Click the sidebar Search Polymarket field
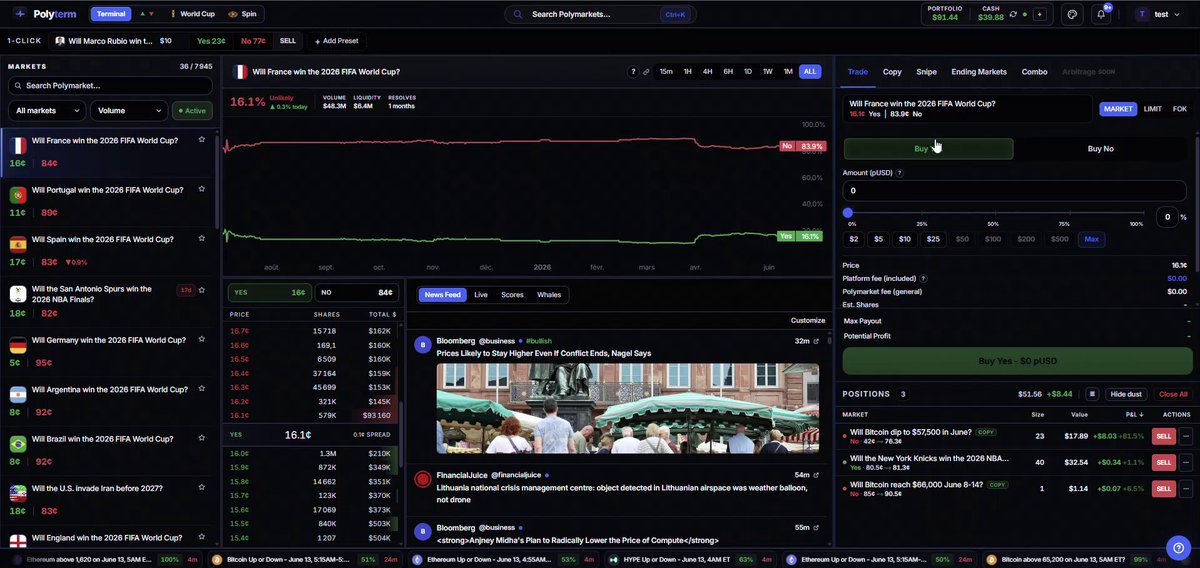This screenshot has height=568, width=1200. tap(109, 86)
